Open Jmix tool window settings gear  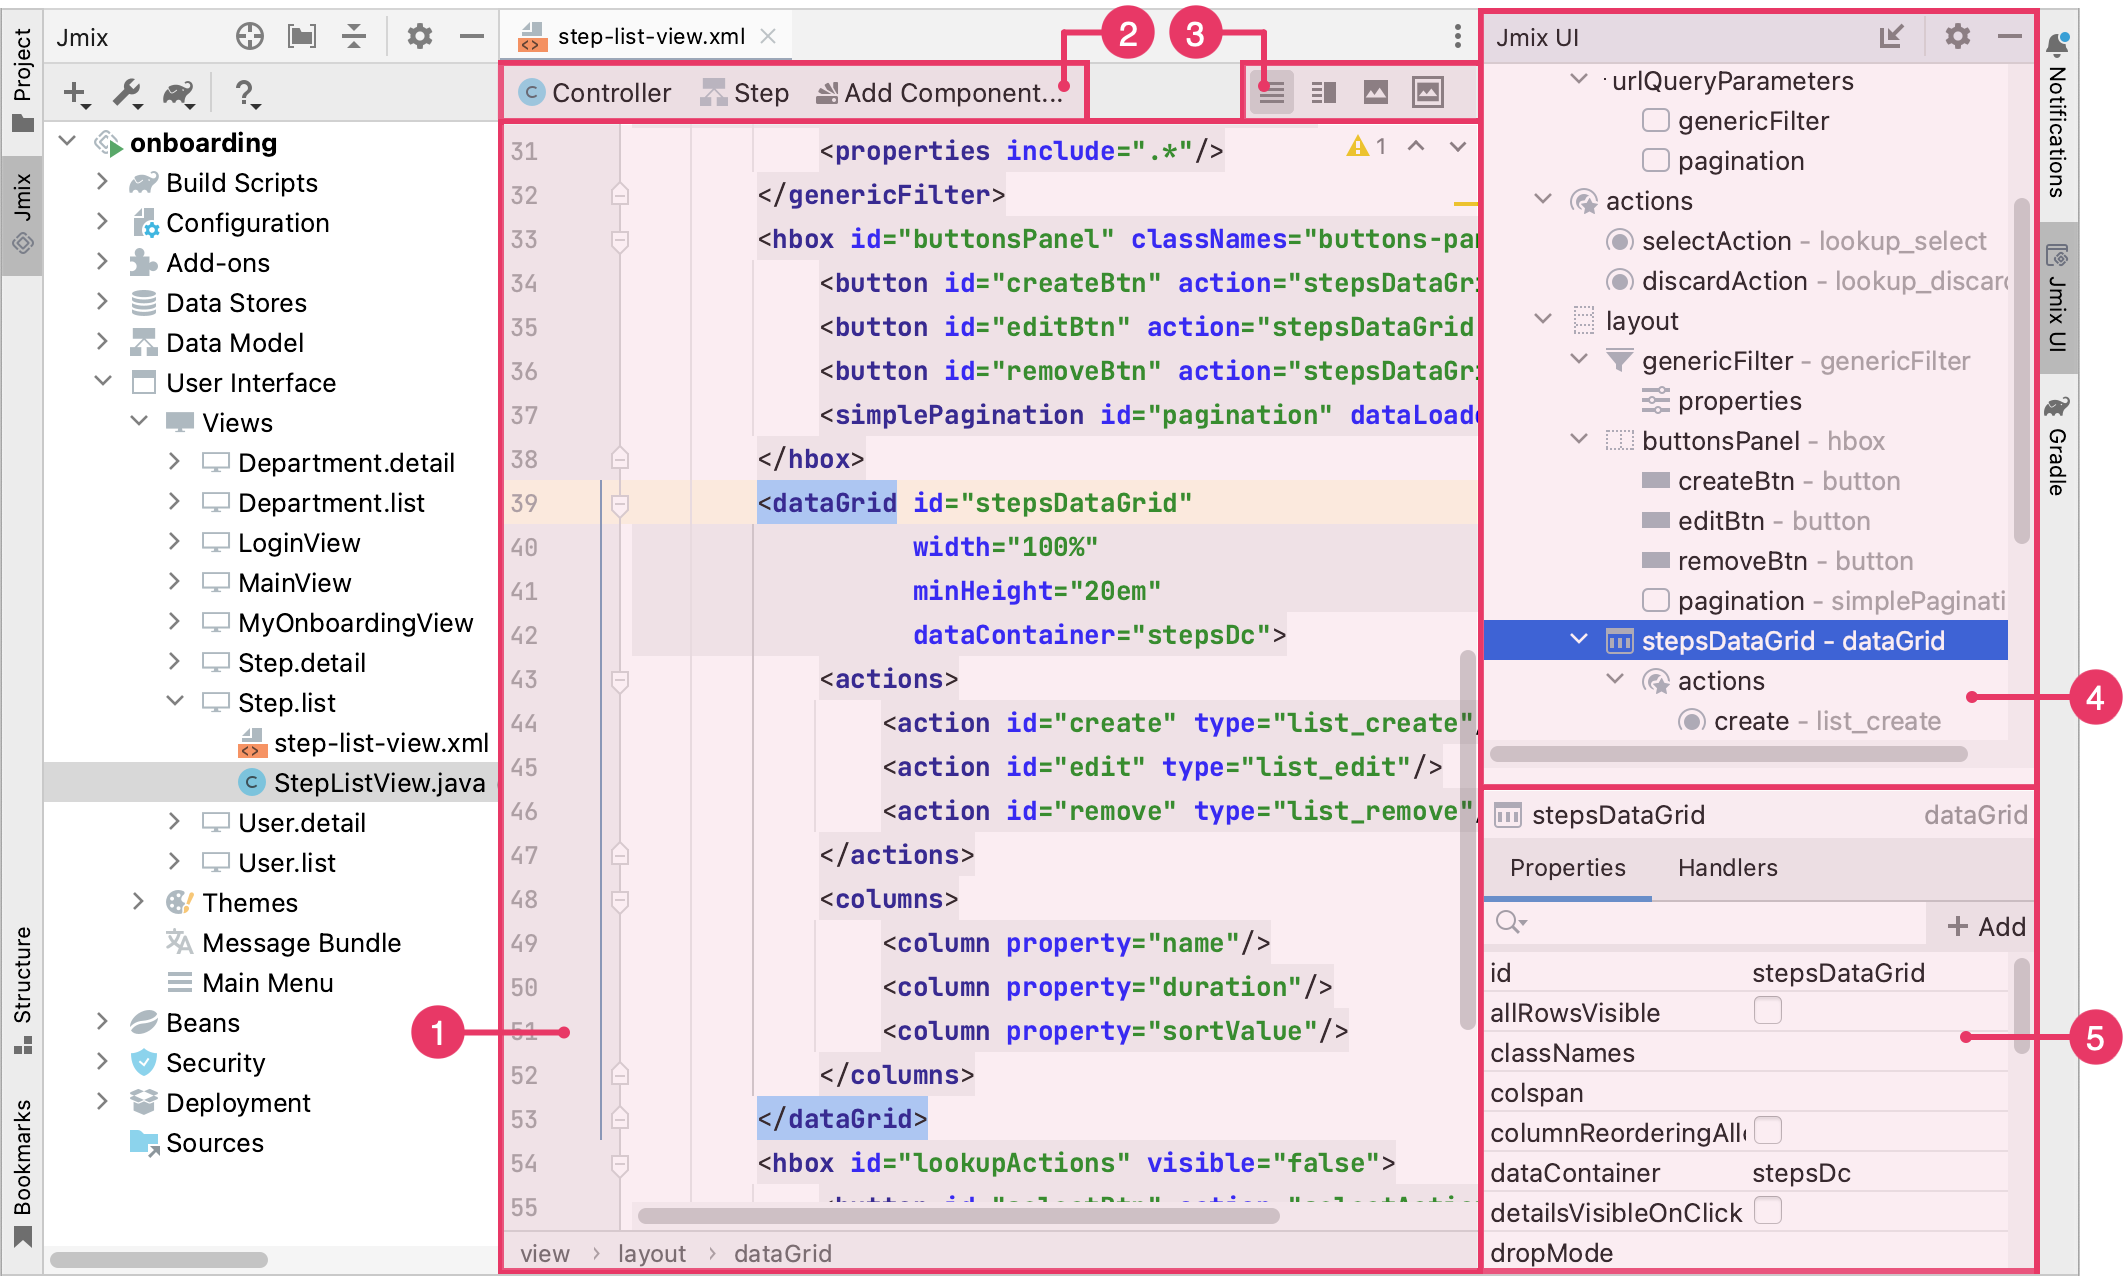point(420,37)
